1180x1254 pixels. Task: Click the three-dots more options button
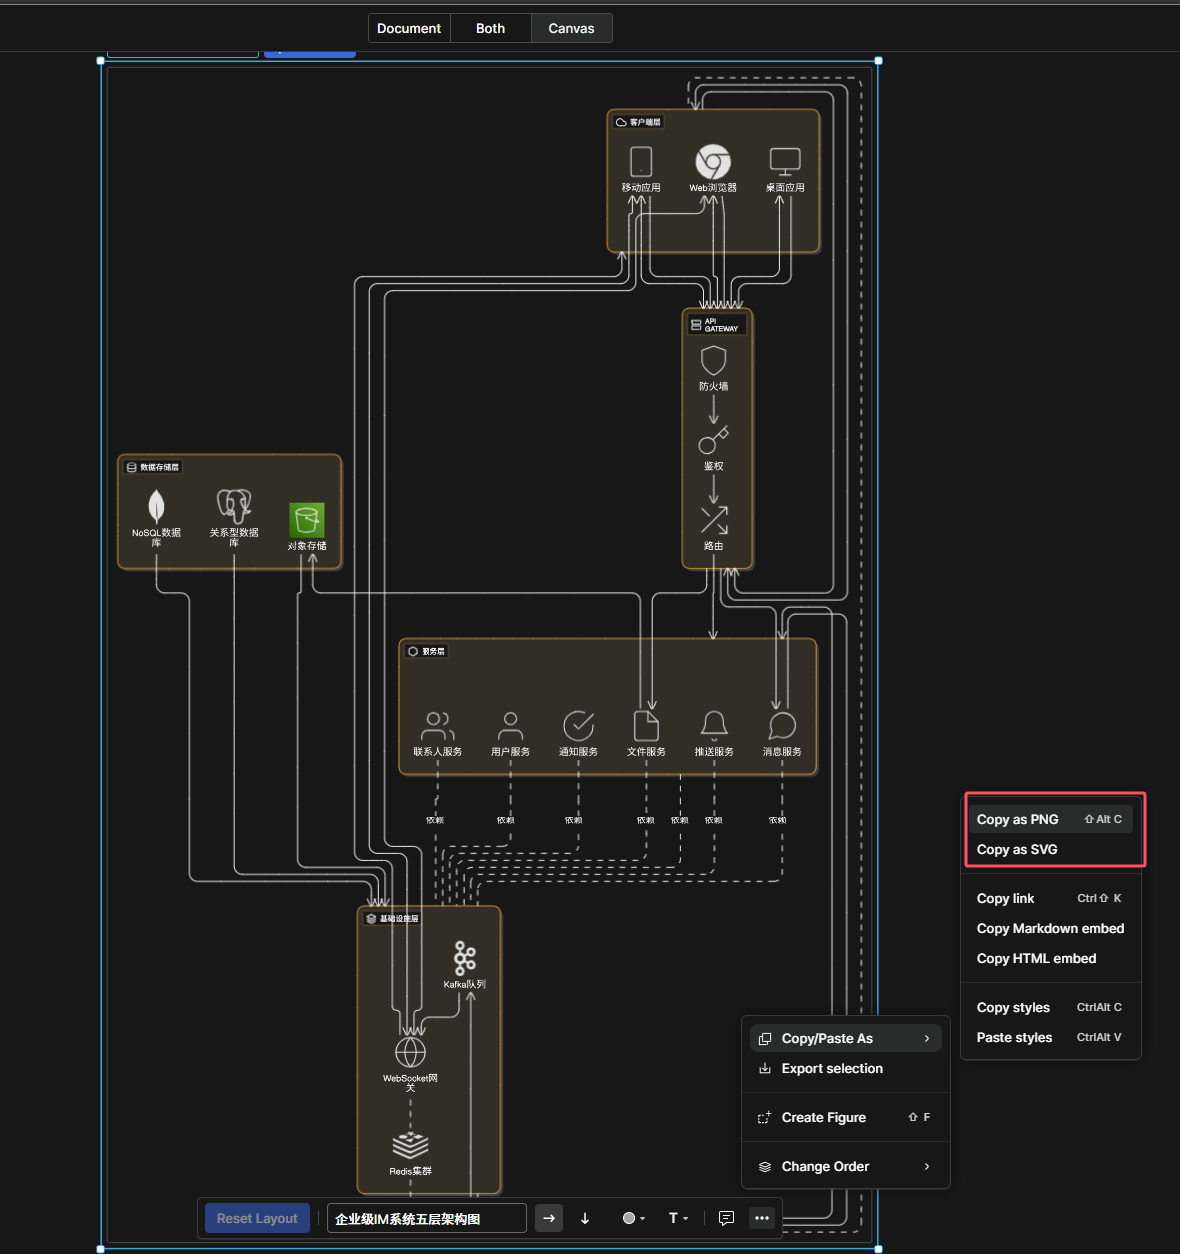point(762,1218)
